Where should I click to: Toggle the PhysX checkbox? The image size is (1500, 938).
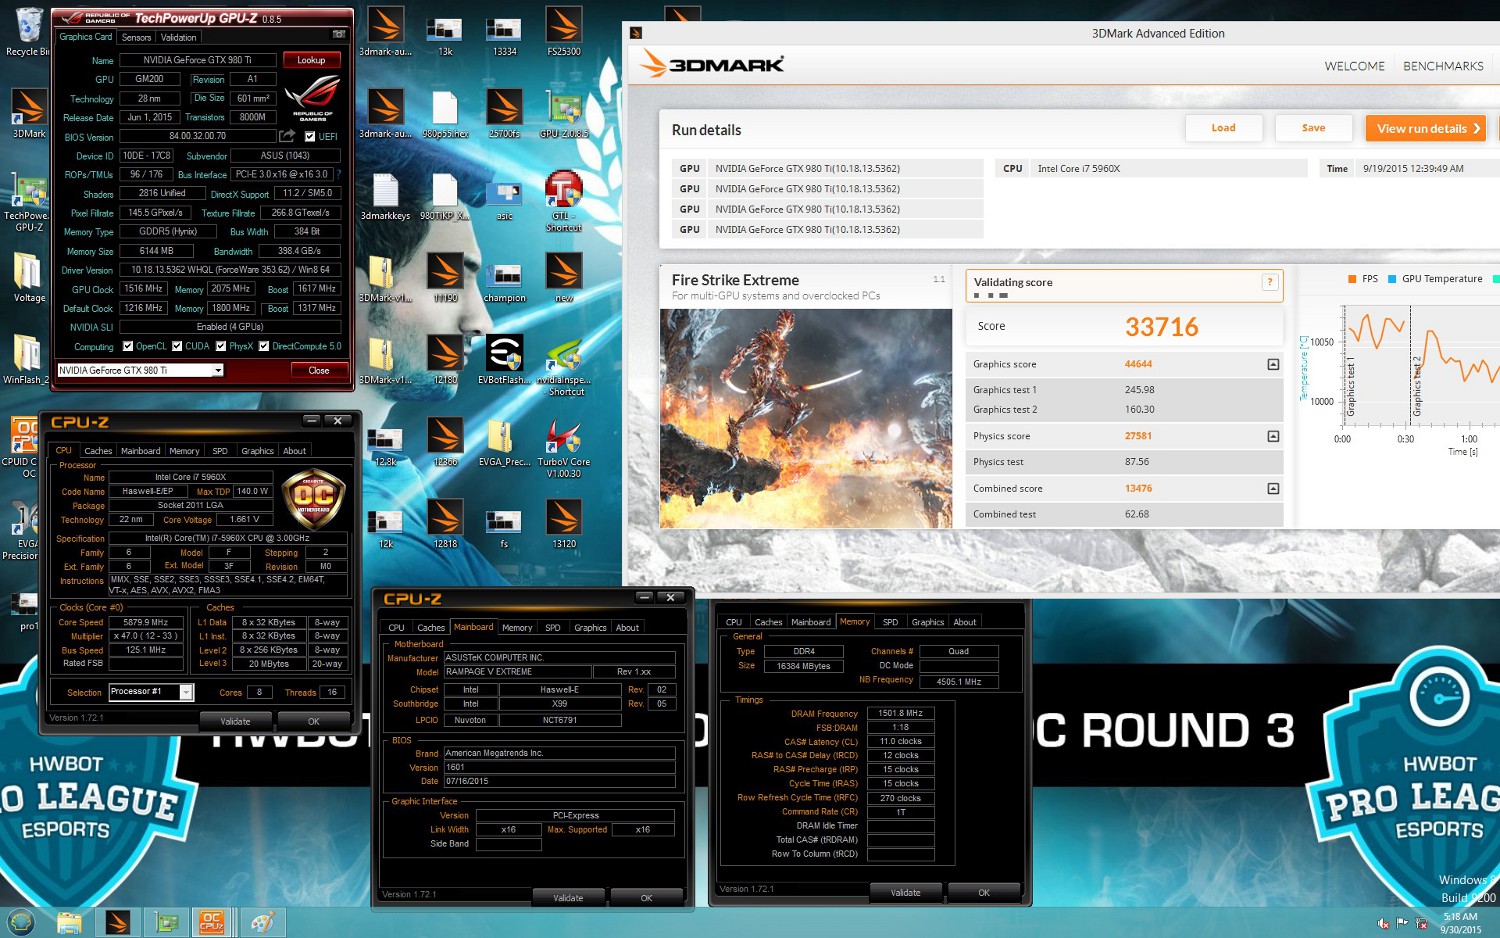(x=221, y=346)
